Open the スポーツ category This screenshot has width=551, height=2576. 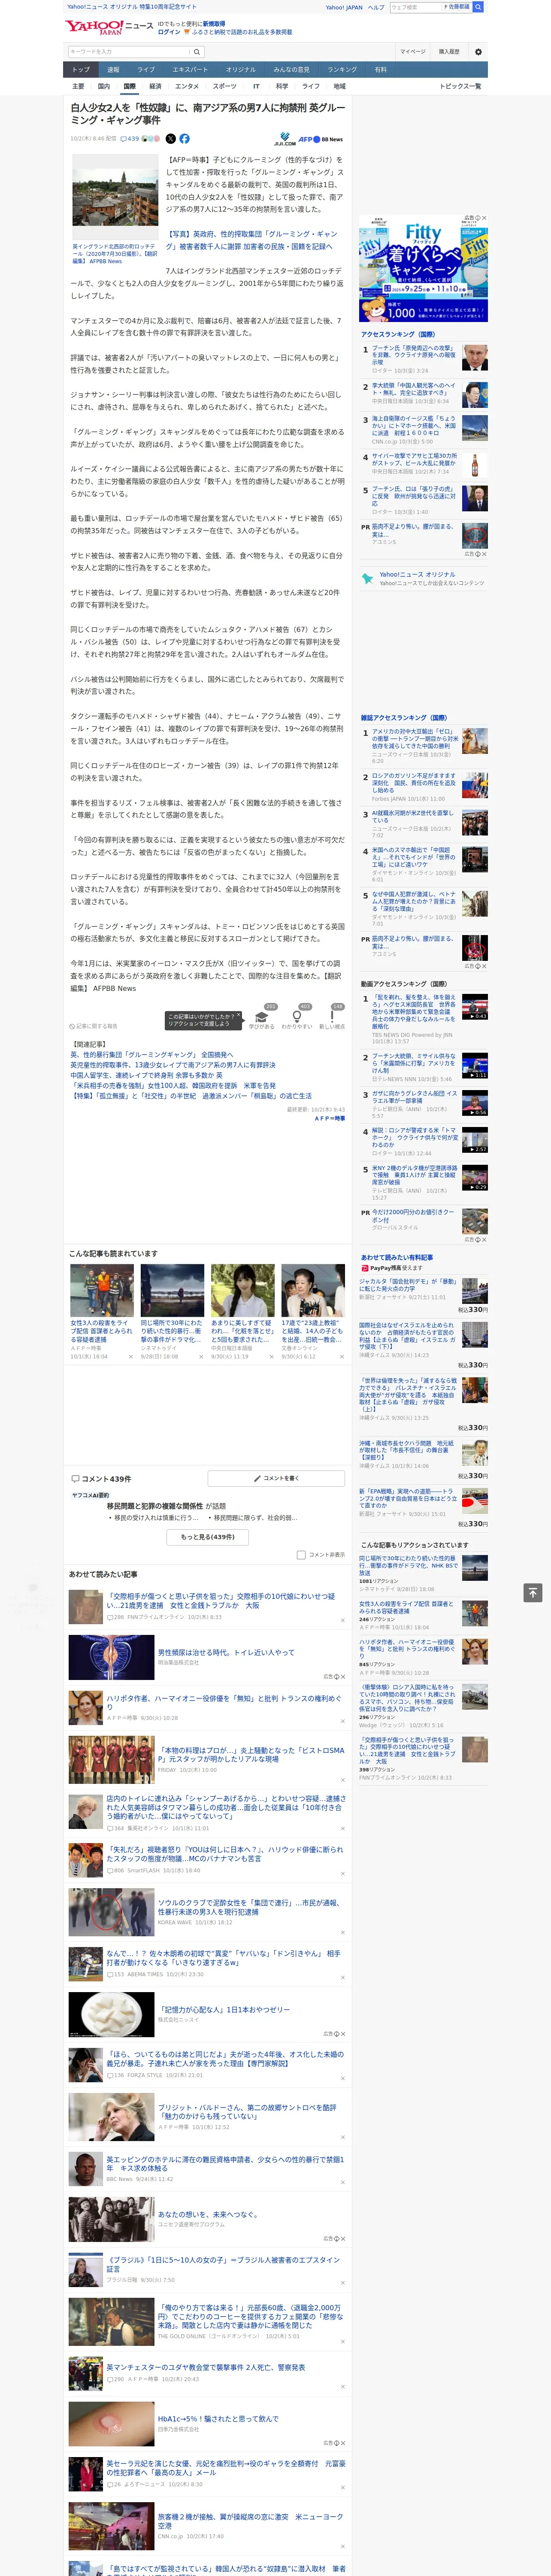tap(225, 86)
